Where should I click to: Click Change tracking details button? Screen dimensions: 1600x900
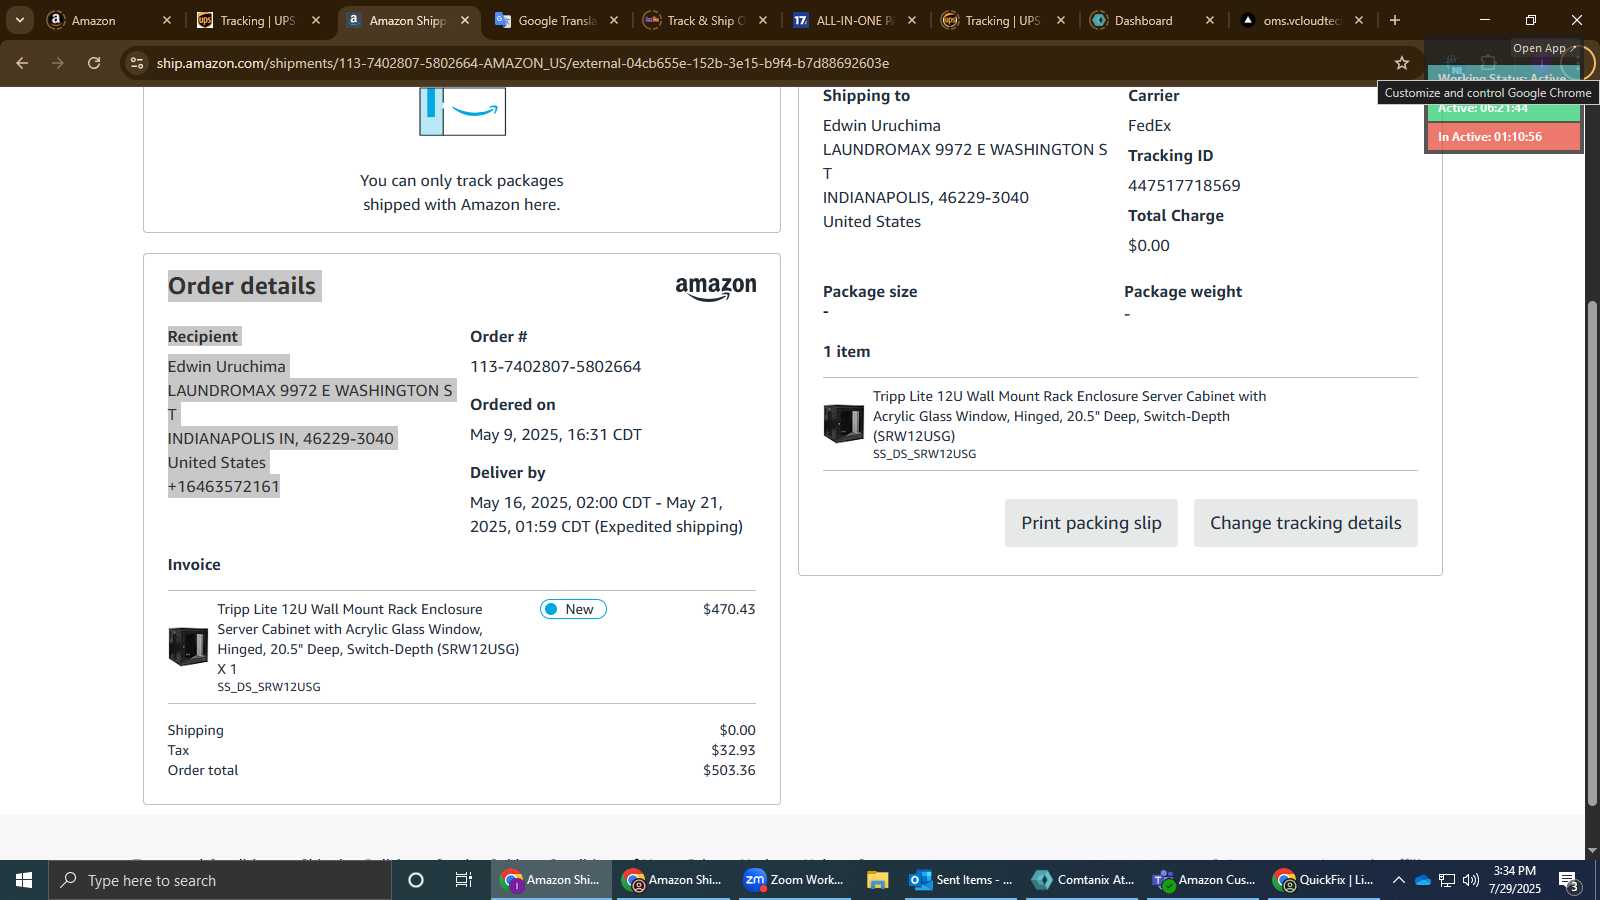tap(1305, 523)
